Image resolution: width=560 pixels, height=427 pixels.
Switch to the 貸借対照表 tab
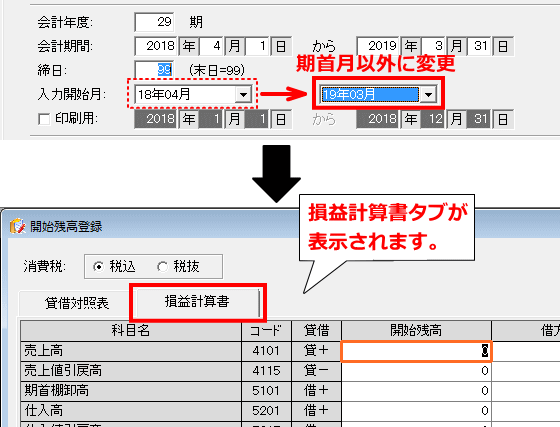77,303
